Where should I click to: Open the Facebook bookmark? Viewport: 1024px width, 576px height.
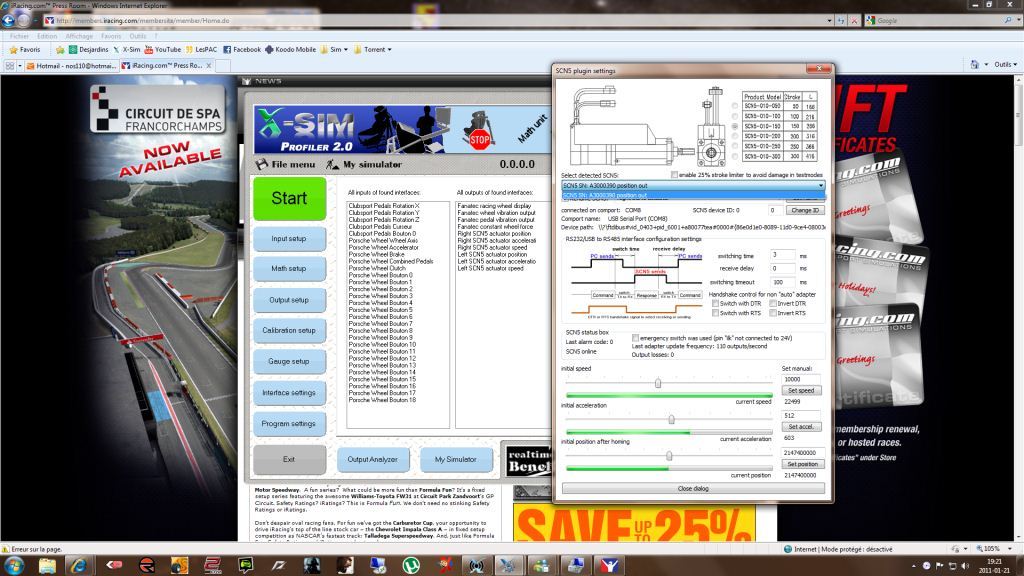pos(242,50)
